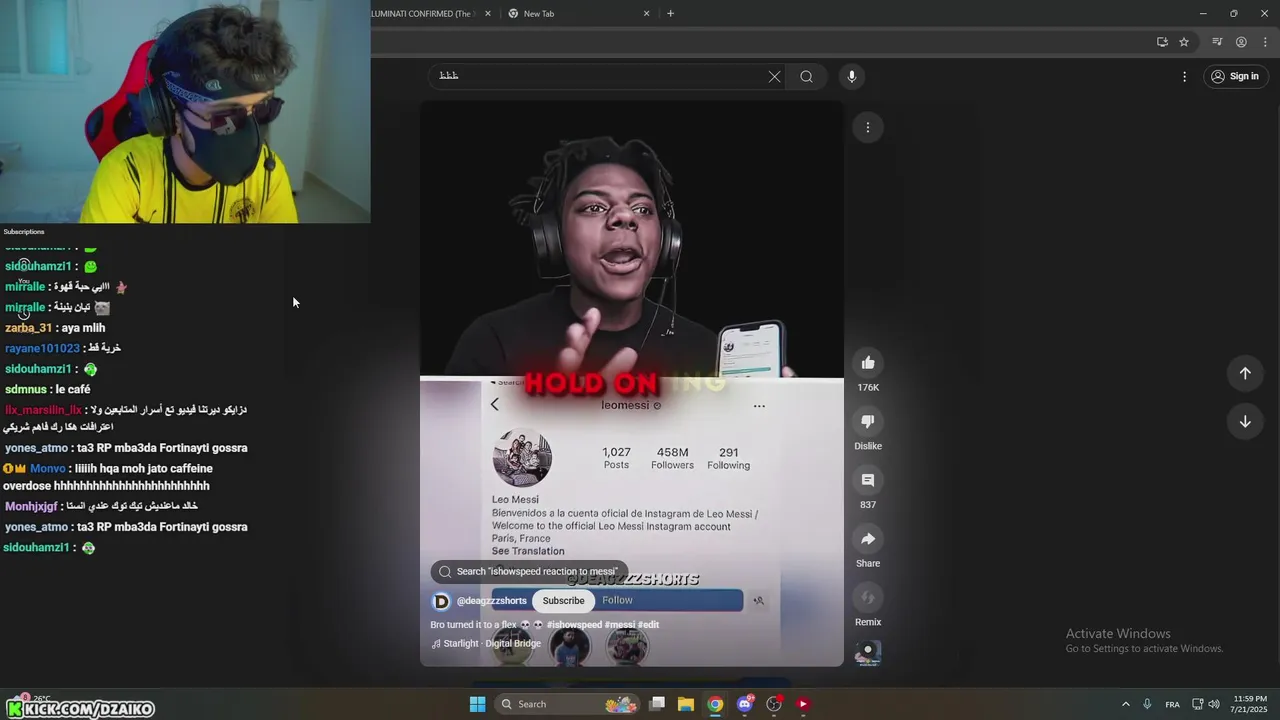This screenshot has height=720, width=1280.
Task: Click the microphone tray icon
Action: pos(1147,704)
